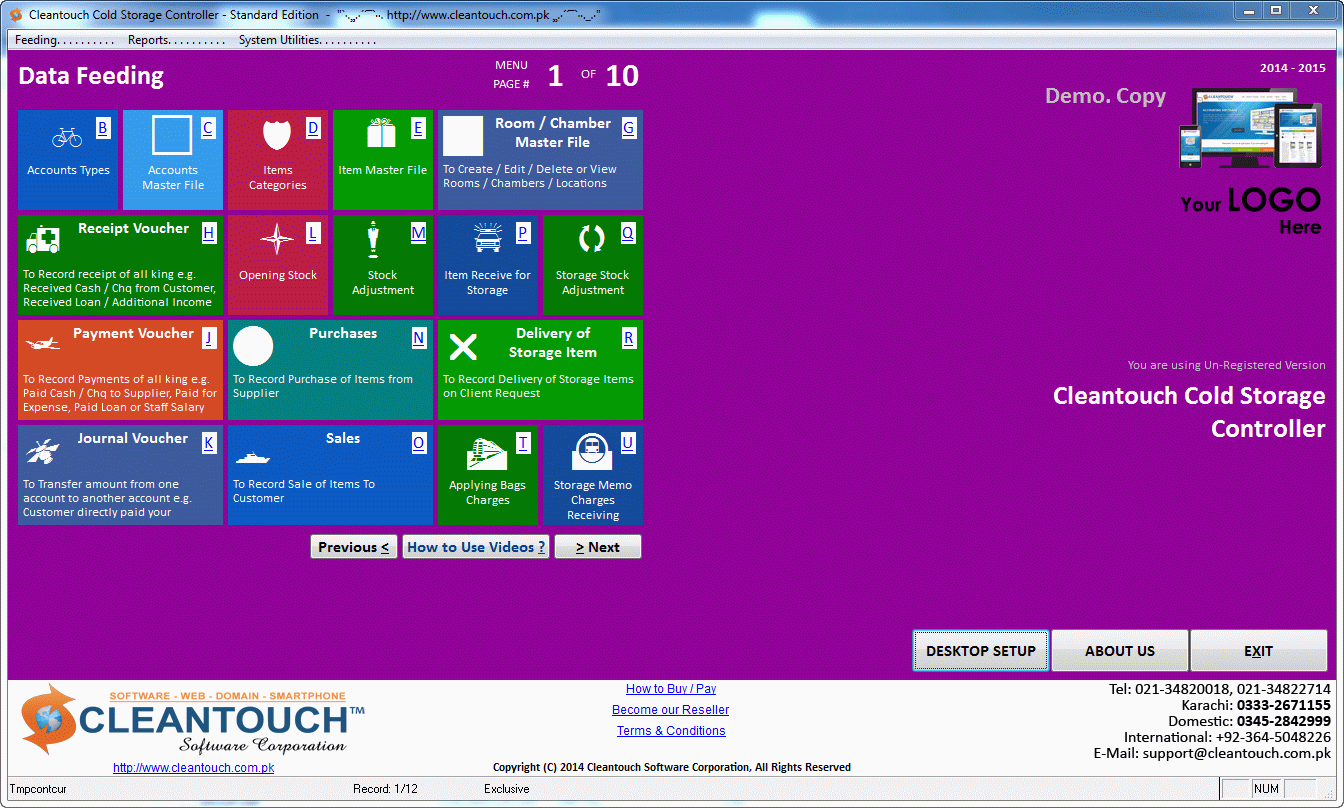Click the Exclusive status bar entry
The height and width of the screenshot is (808, 1344).
tap(507, 789)
